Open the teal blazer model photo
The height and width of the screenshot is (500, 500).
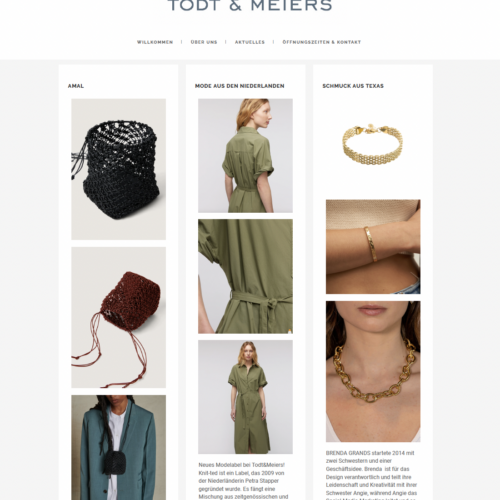point(118,447)
